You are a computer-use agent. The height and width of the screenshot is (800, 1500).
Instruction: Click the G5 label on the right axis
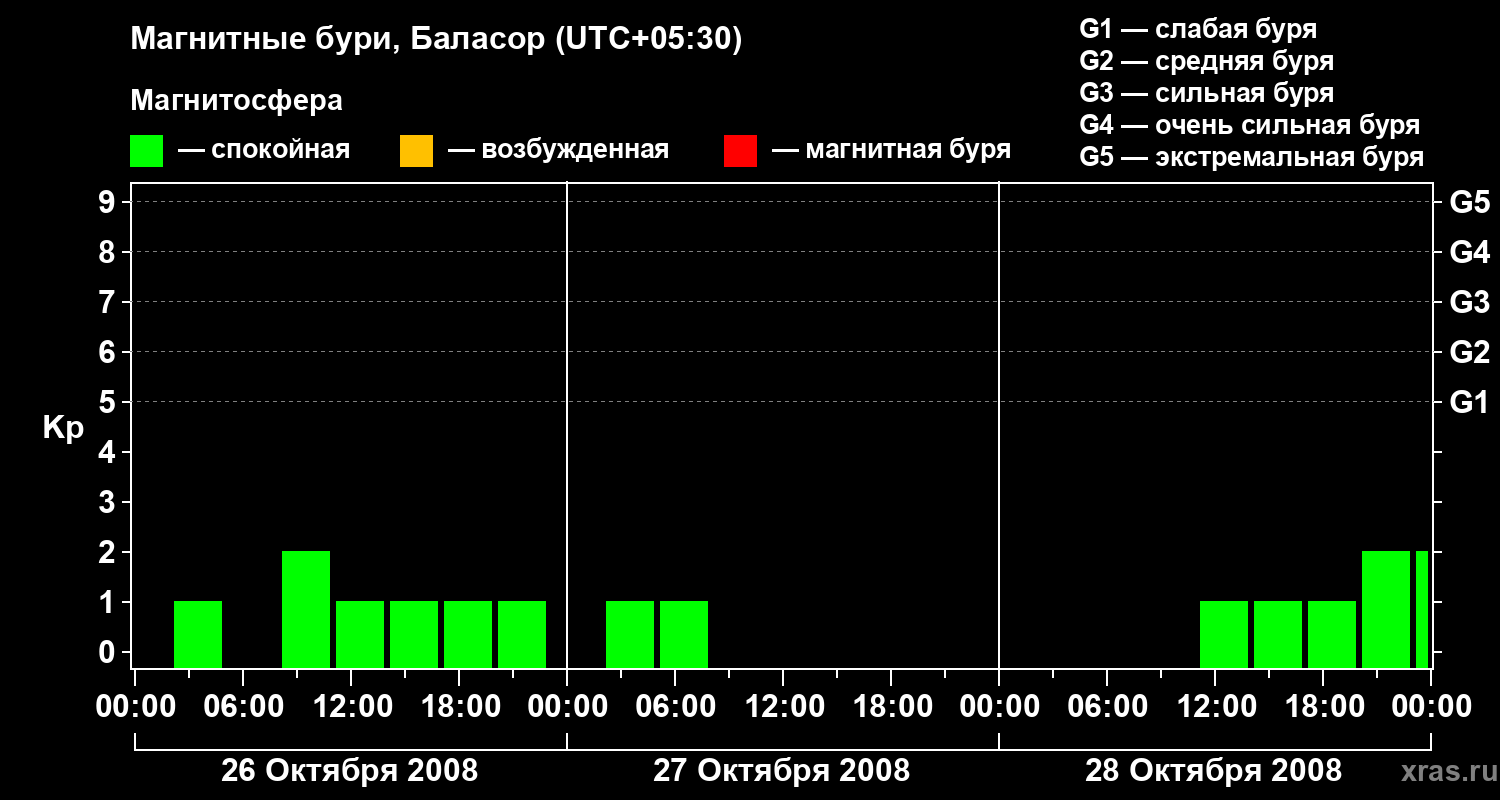1469,202
